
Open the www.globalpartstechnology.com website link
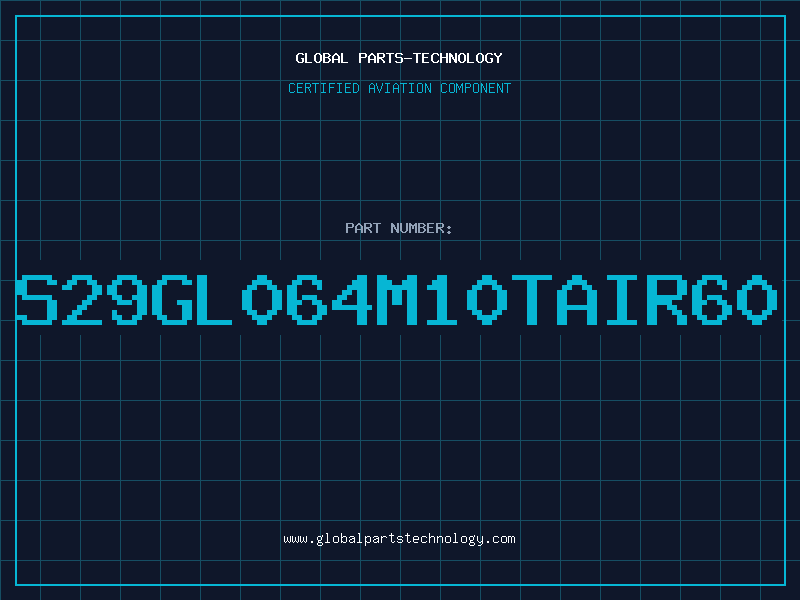coord(399,539)
